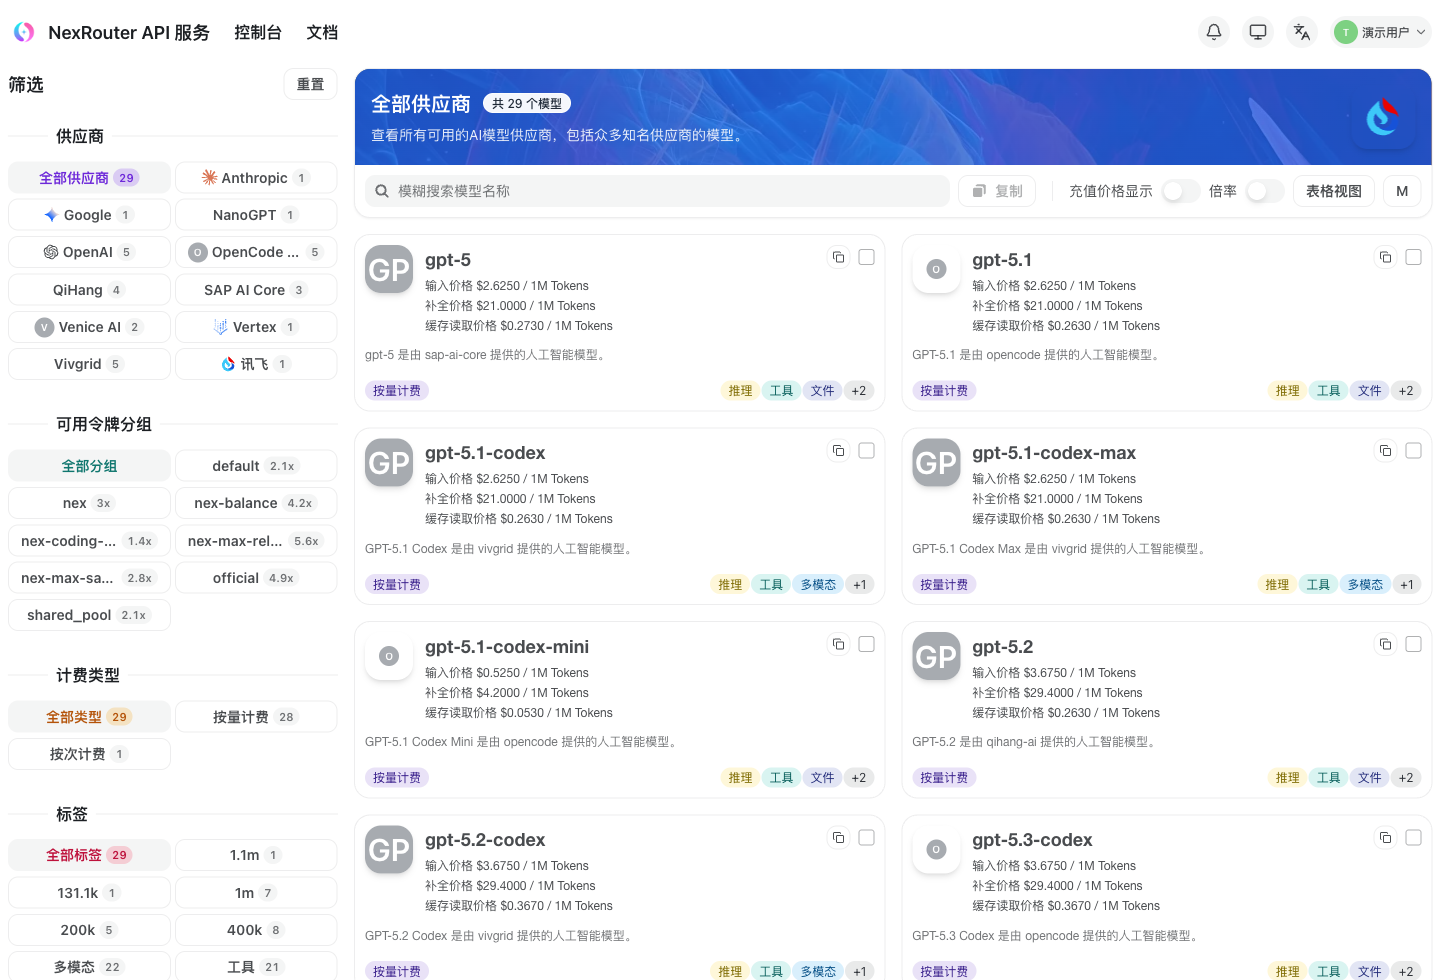Select the gpt-5.1-codex checkbox
The width and height of the screenshot is (1440, 980).
pos(867,451)
